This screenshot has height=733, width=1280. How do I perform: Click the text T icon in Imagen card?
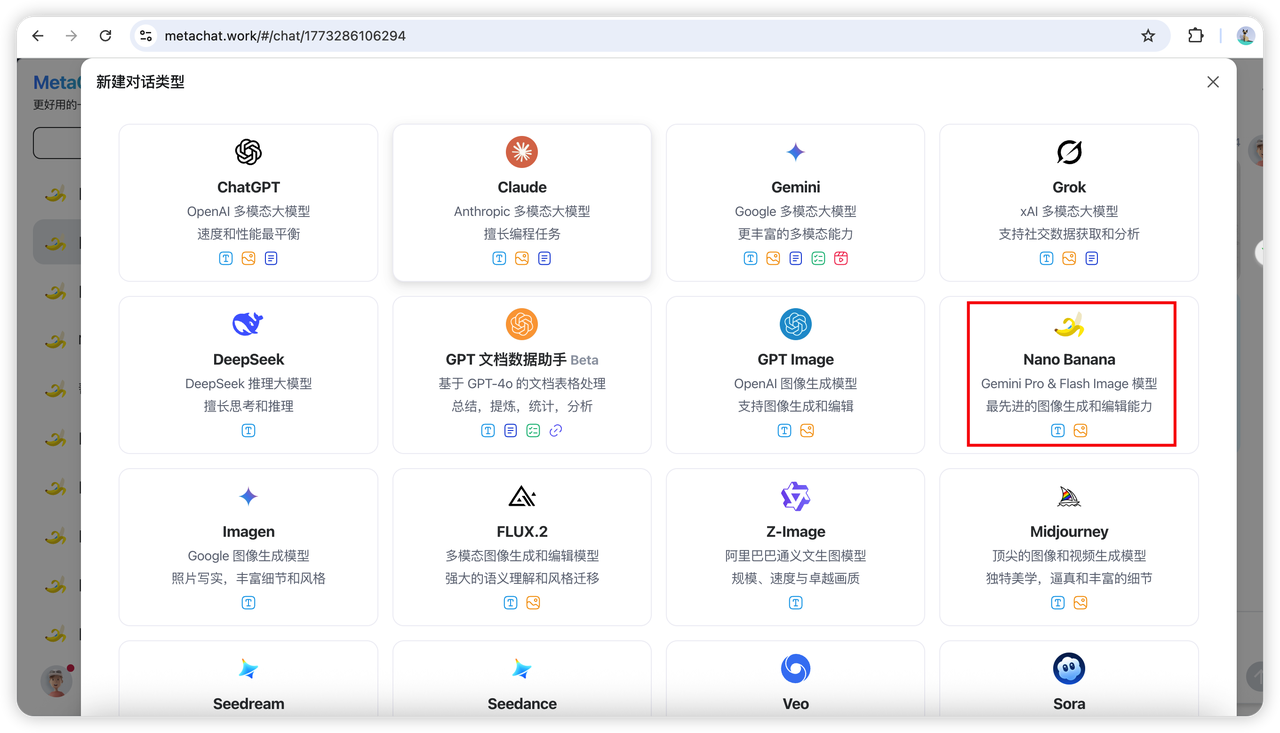pyautogui.click(x=248, y=602)
